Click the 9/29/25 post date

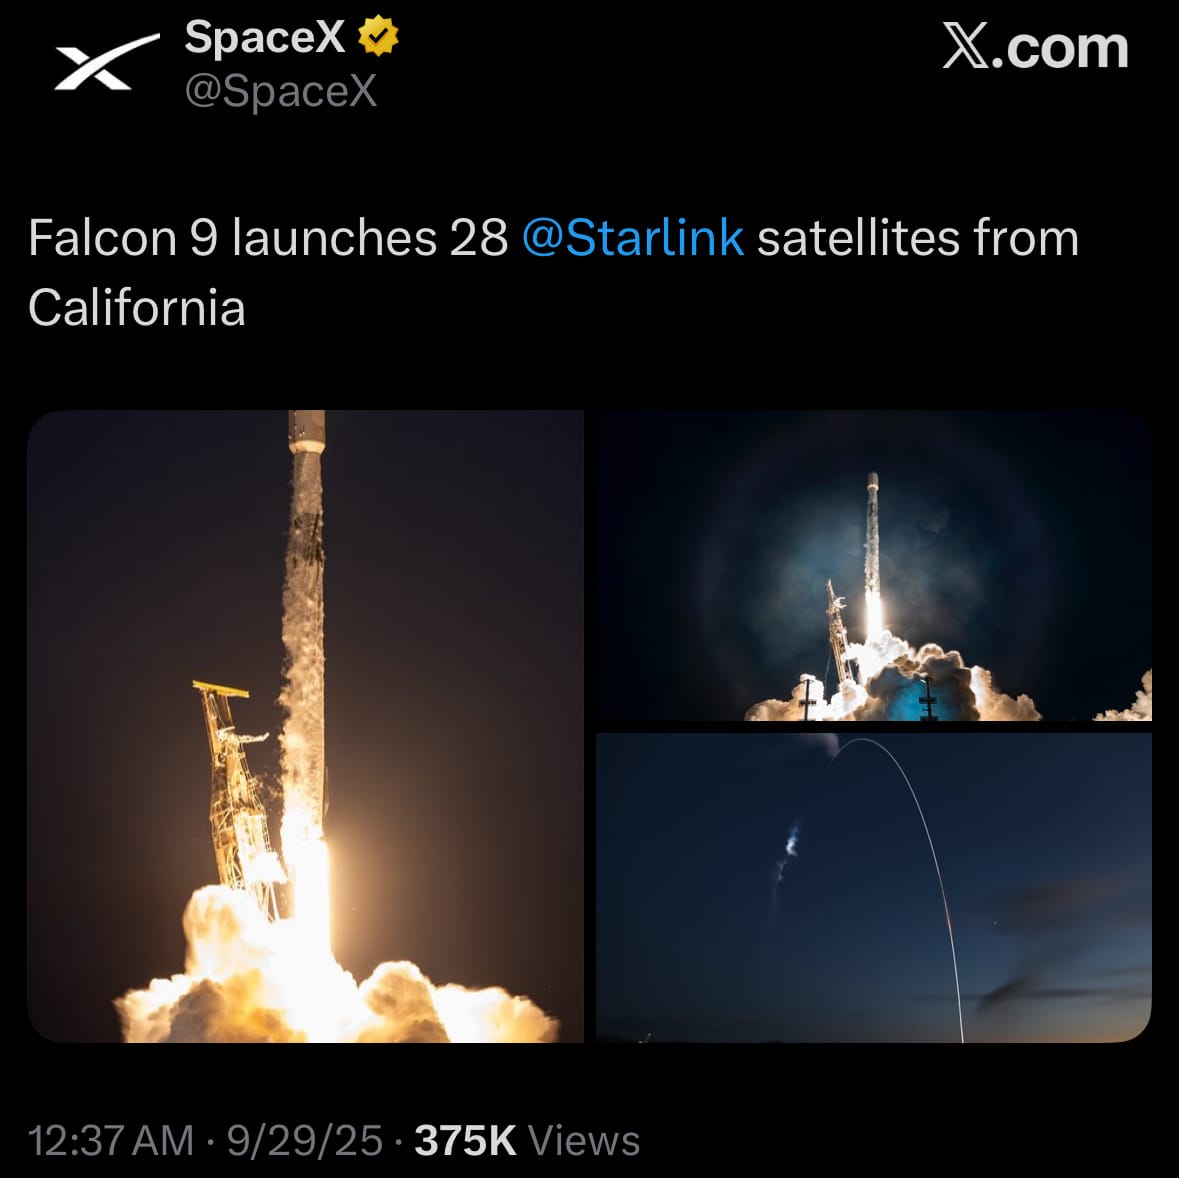[x=304, y=1141]
